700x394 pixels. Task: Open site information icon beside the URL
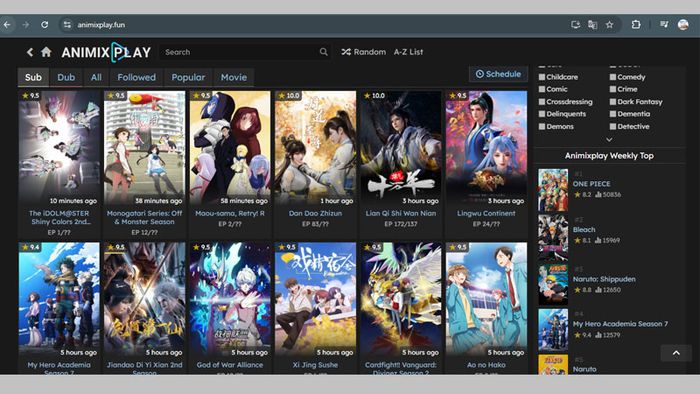coord(67,25)
